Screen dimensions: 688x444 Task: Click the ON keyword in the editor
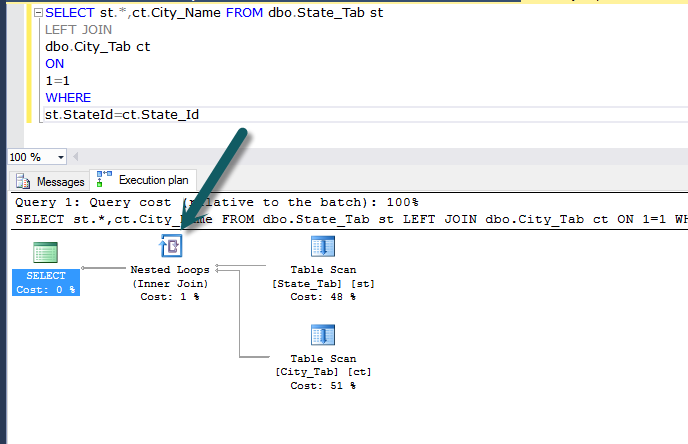click(54, 64)
